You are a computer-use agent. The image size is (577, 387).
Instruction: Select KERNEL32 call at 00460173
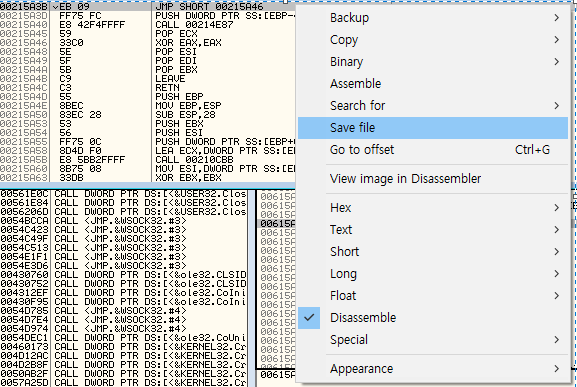coord(123,347)
